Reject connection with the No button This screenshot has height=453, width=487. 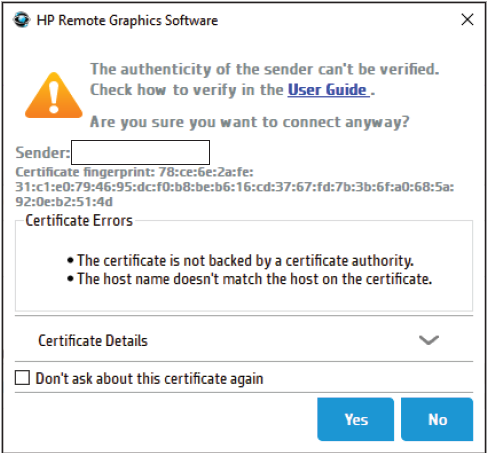437,419
